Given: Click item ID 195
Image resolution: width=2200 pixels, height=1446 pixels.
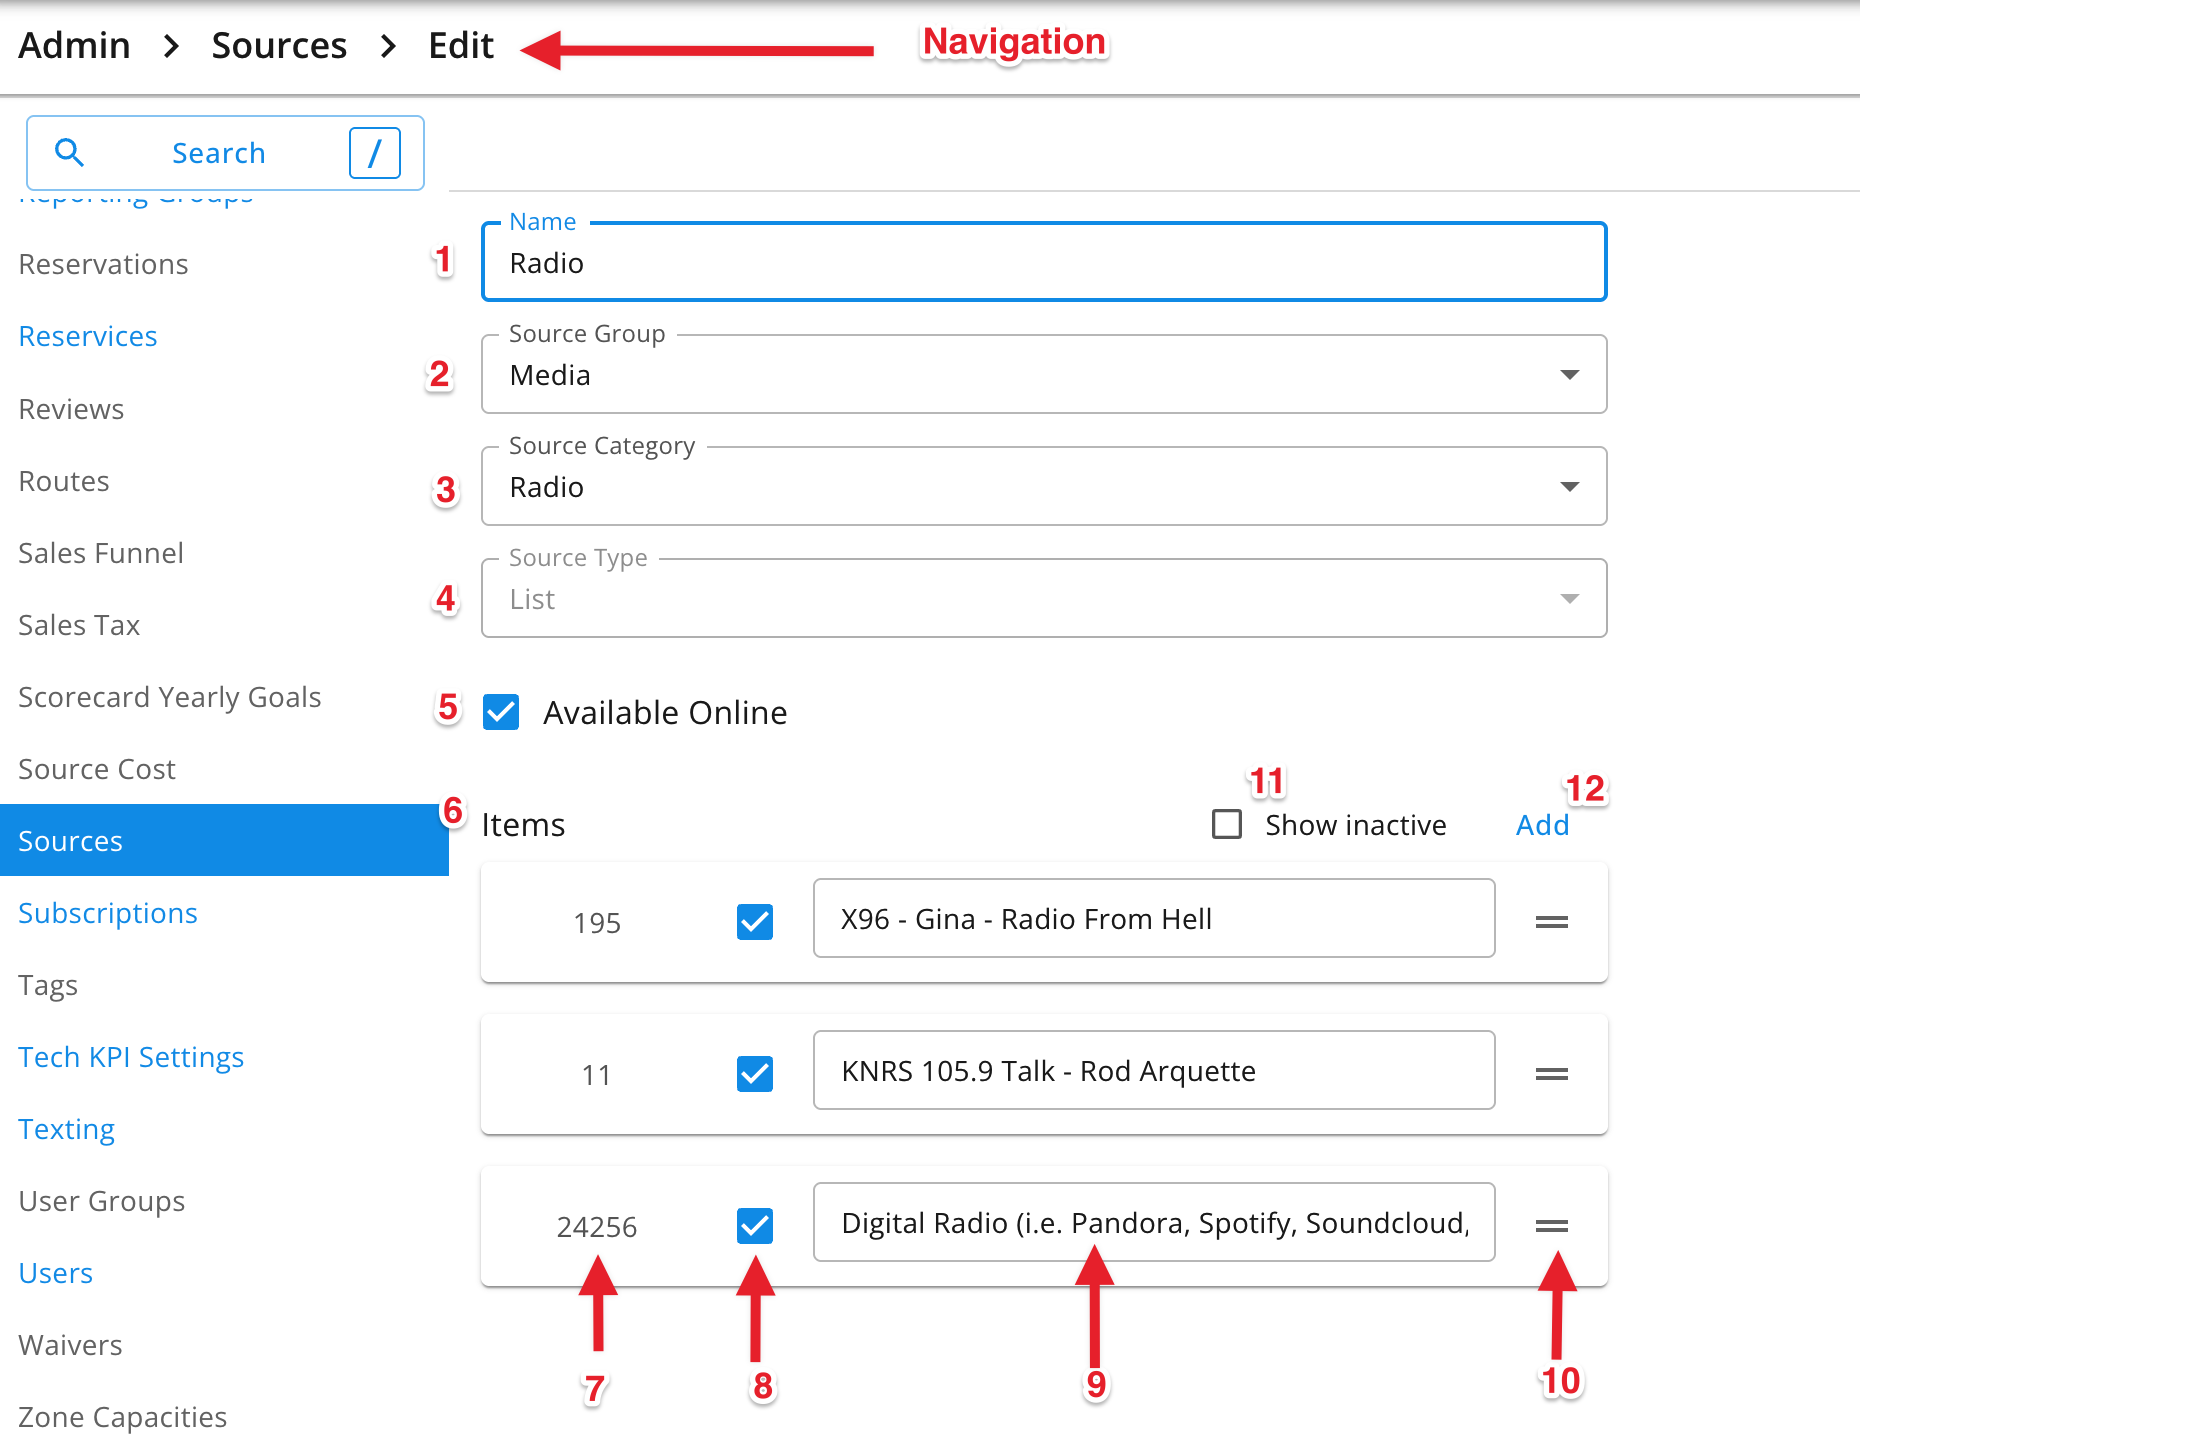Looking at the screenshot, I should [x=597, y=923].
